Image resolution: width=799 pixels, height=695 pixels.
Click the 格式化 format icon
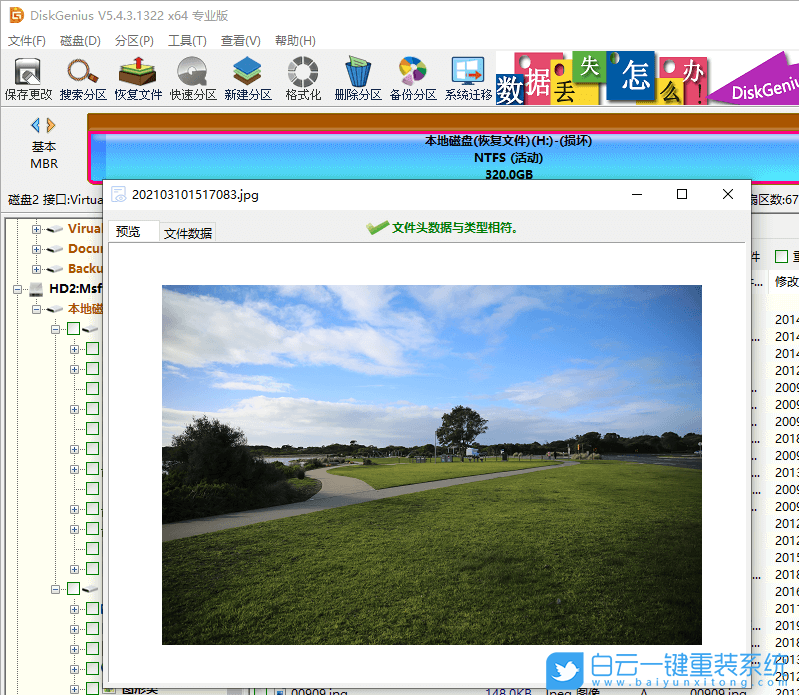303,79
